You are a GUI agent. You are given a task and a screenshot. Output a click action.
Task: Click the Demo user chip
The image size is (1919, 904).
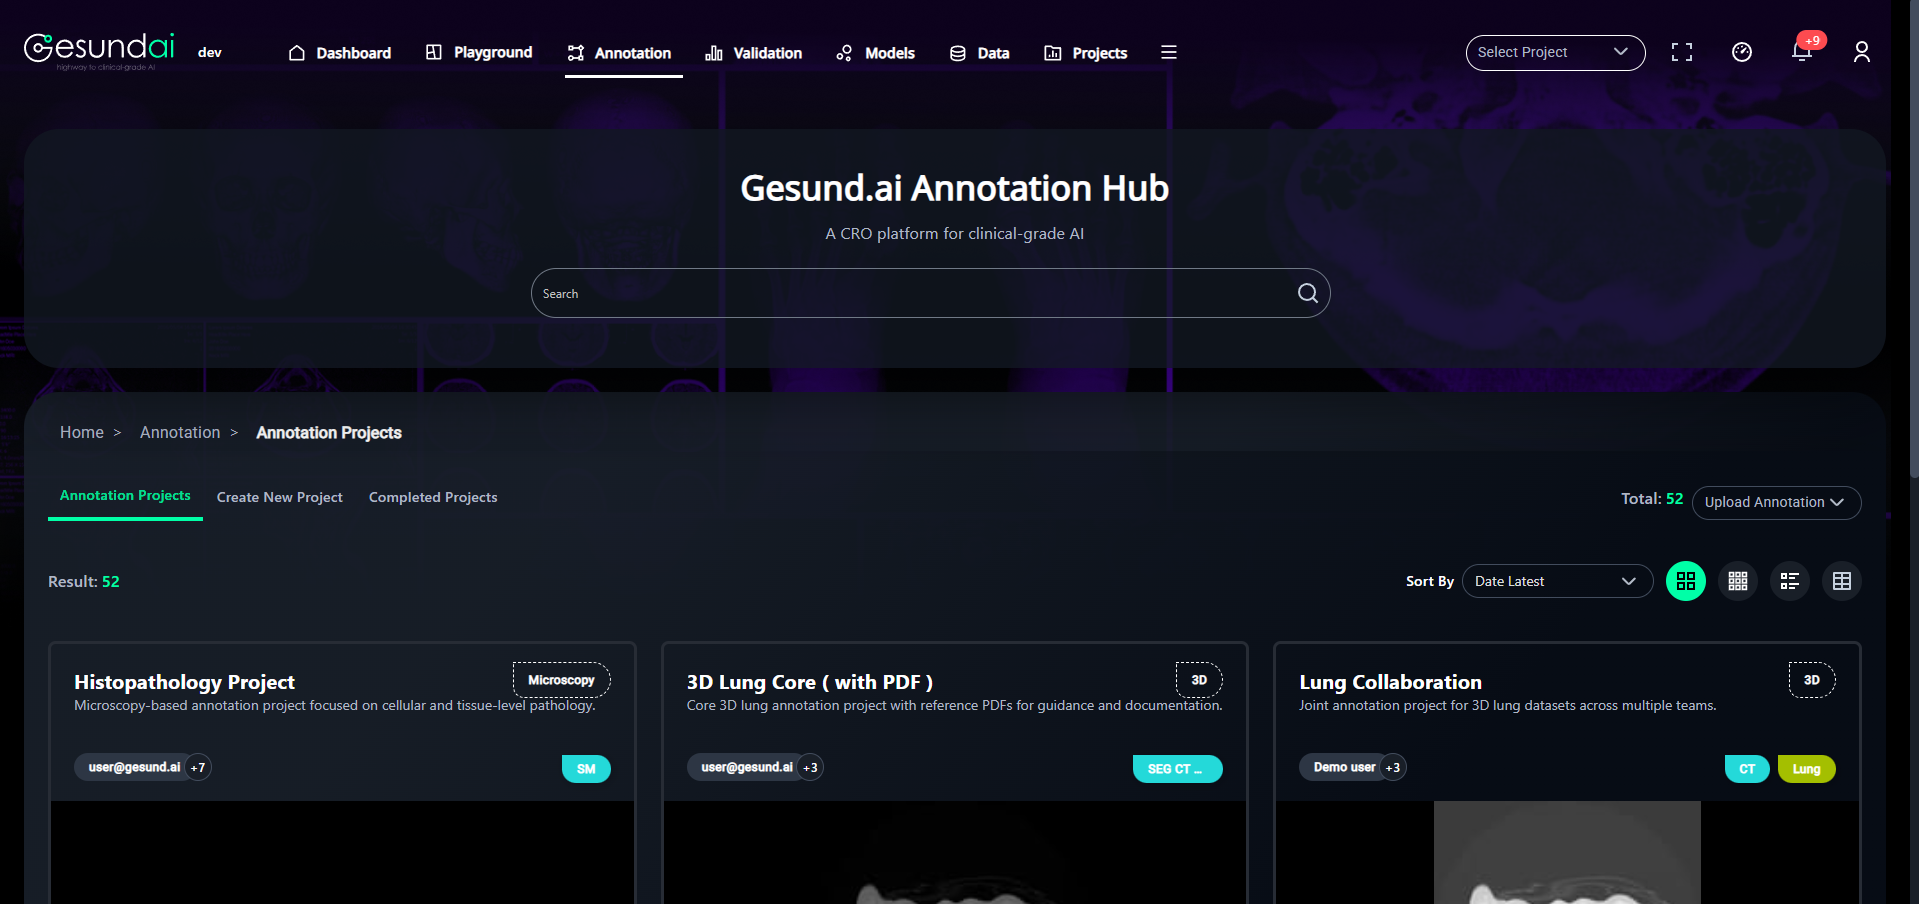point(1343,768)
